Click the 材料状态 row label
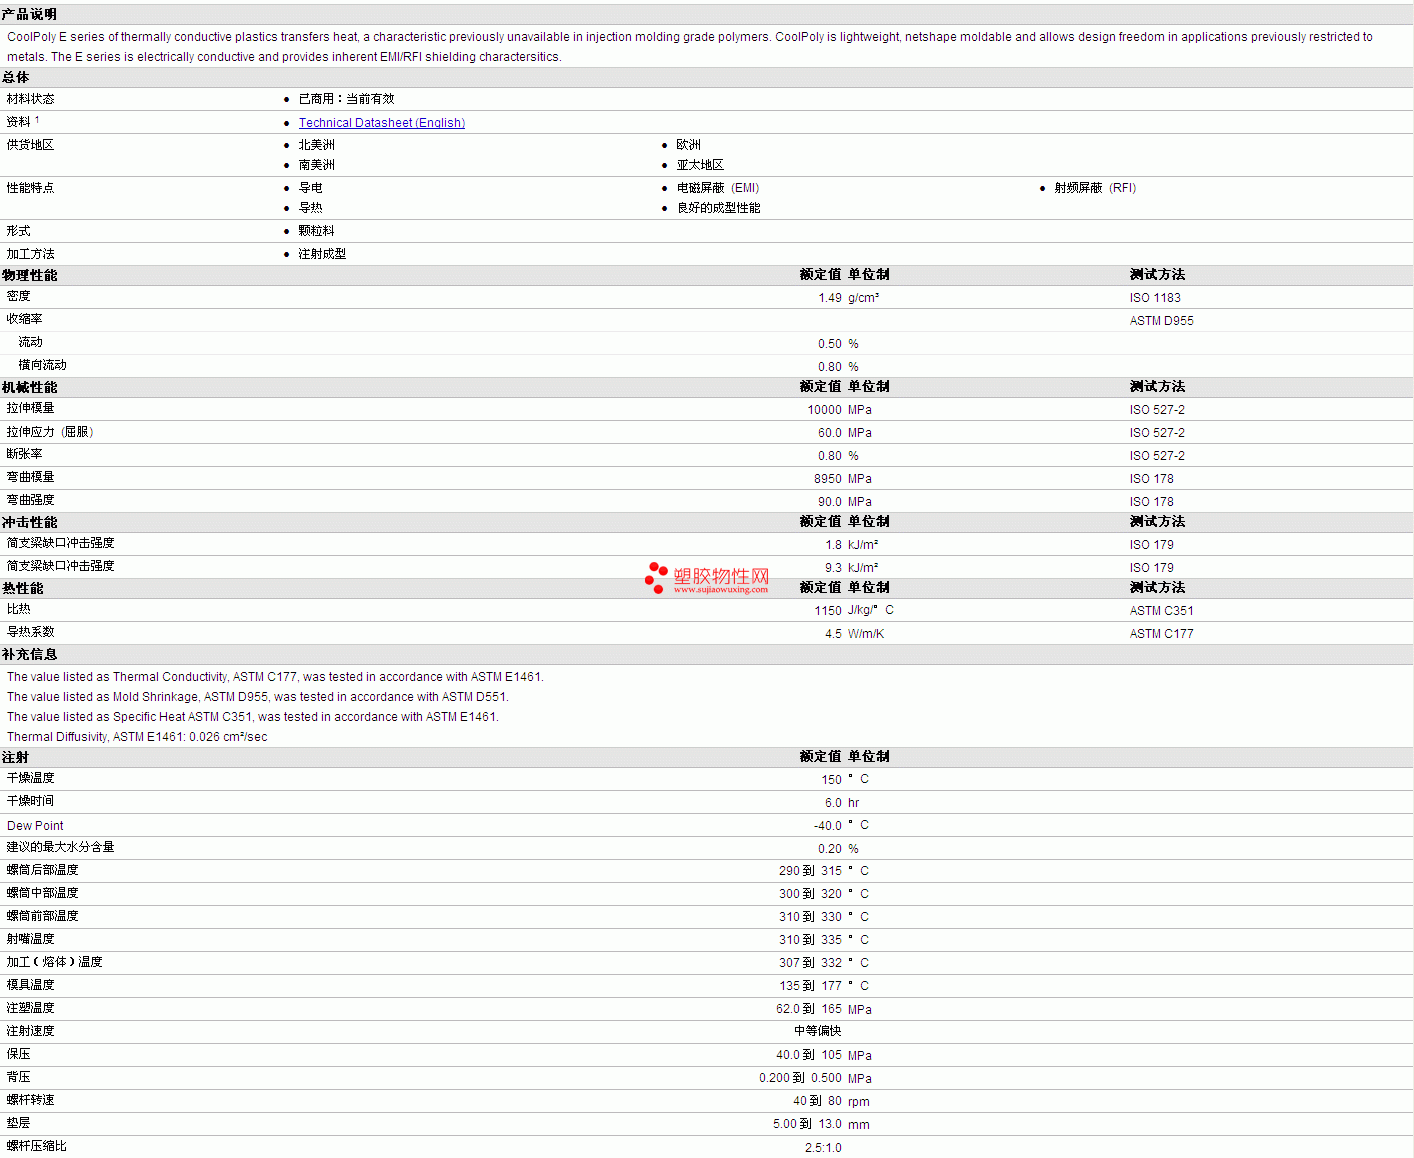Viewport: 1414px width, 1158px height. click(x=31, y=99)
